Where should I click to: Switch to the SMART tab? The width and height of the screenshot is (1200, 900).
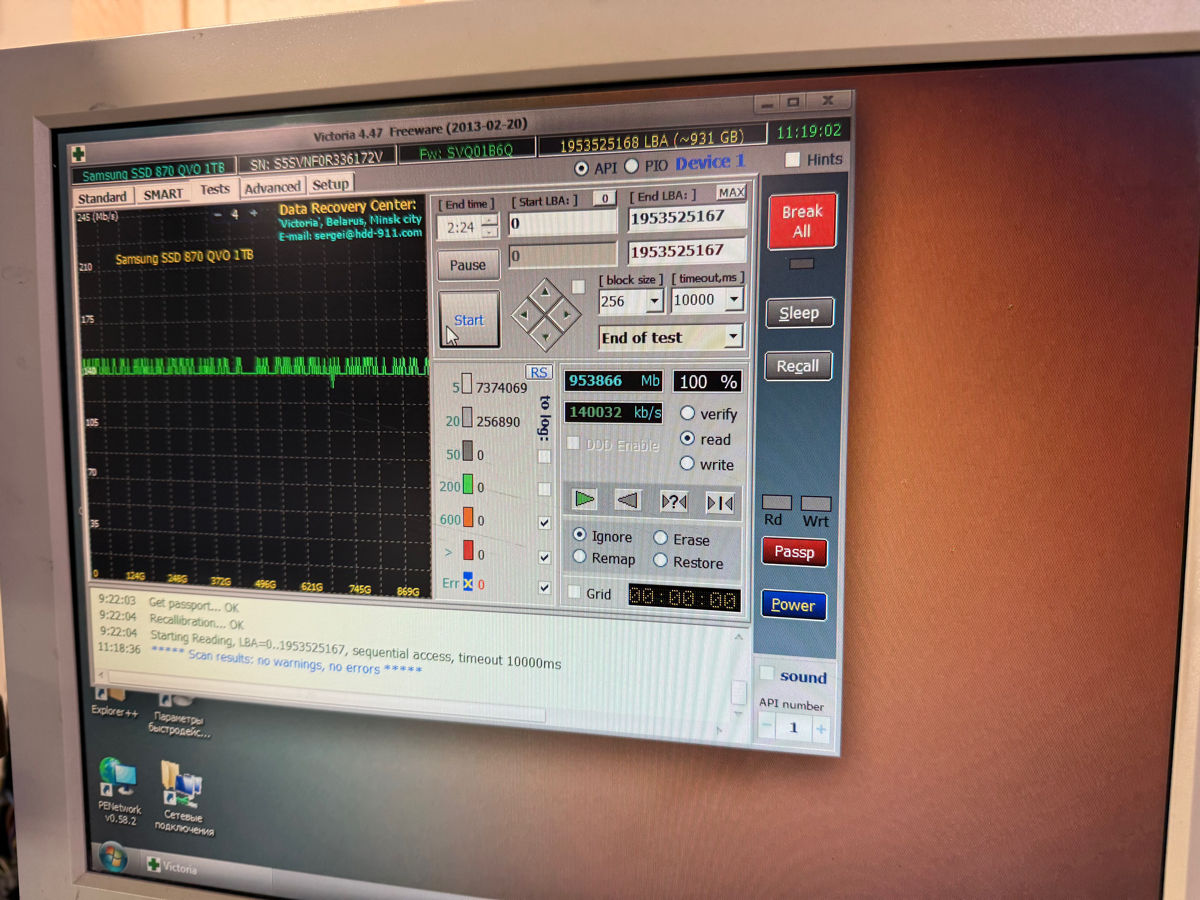click(x=162, y=194)
